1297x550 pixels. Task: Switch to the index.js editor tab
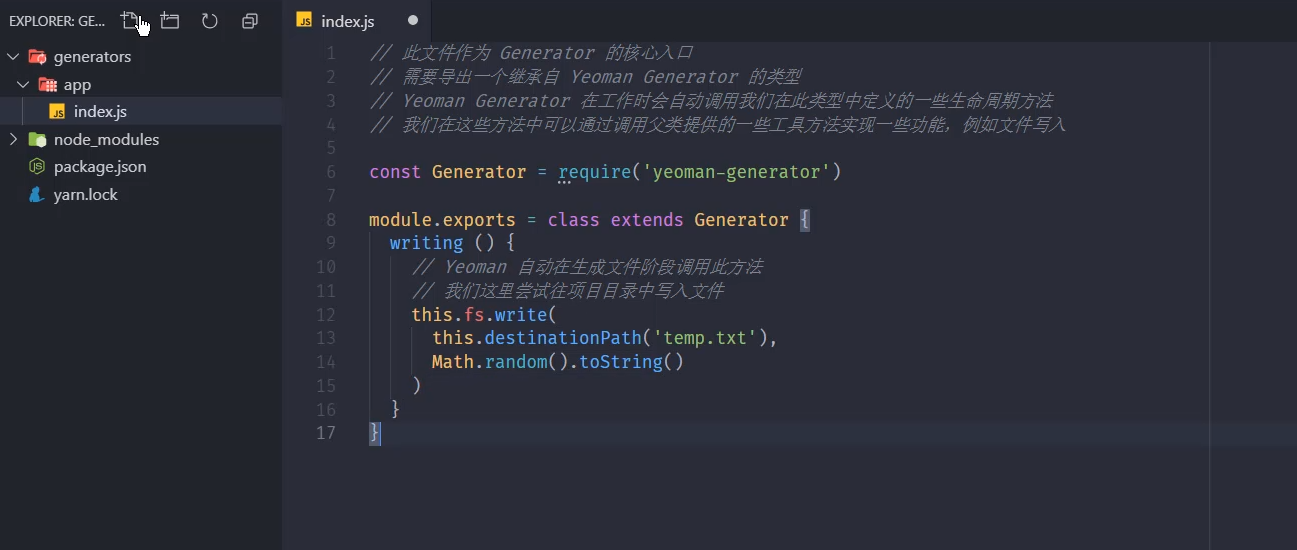(358, 21)
